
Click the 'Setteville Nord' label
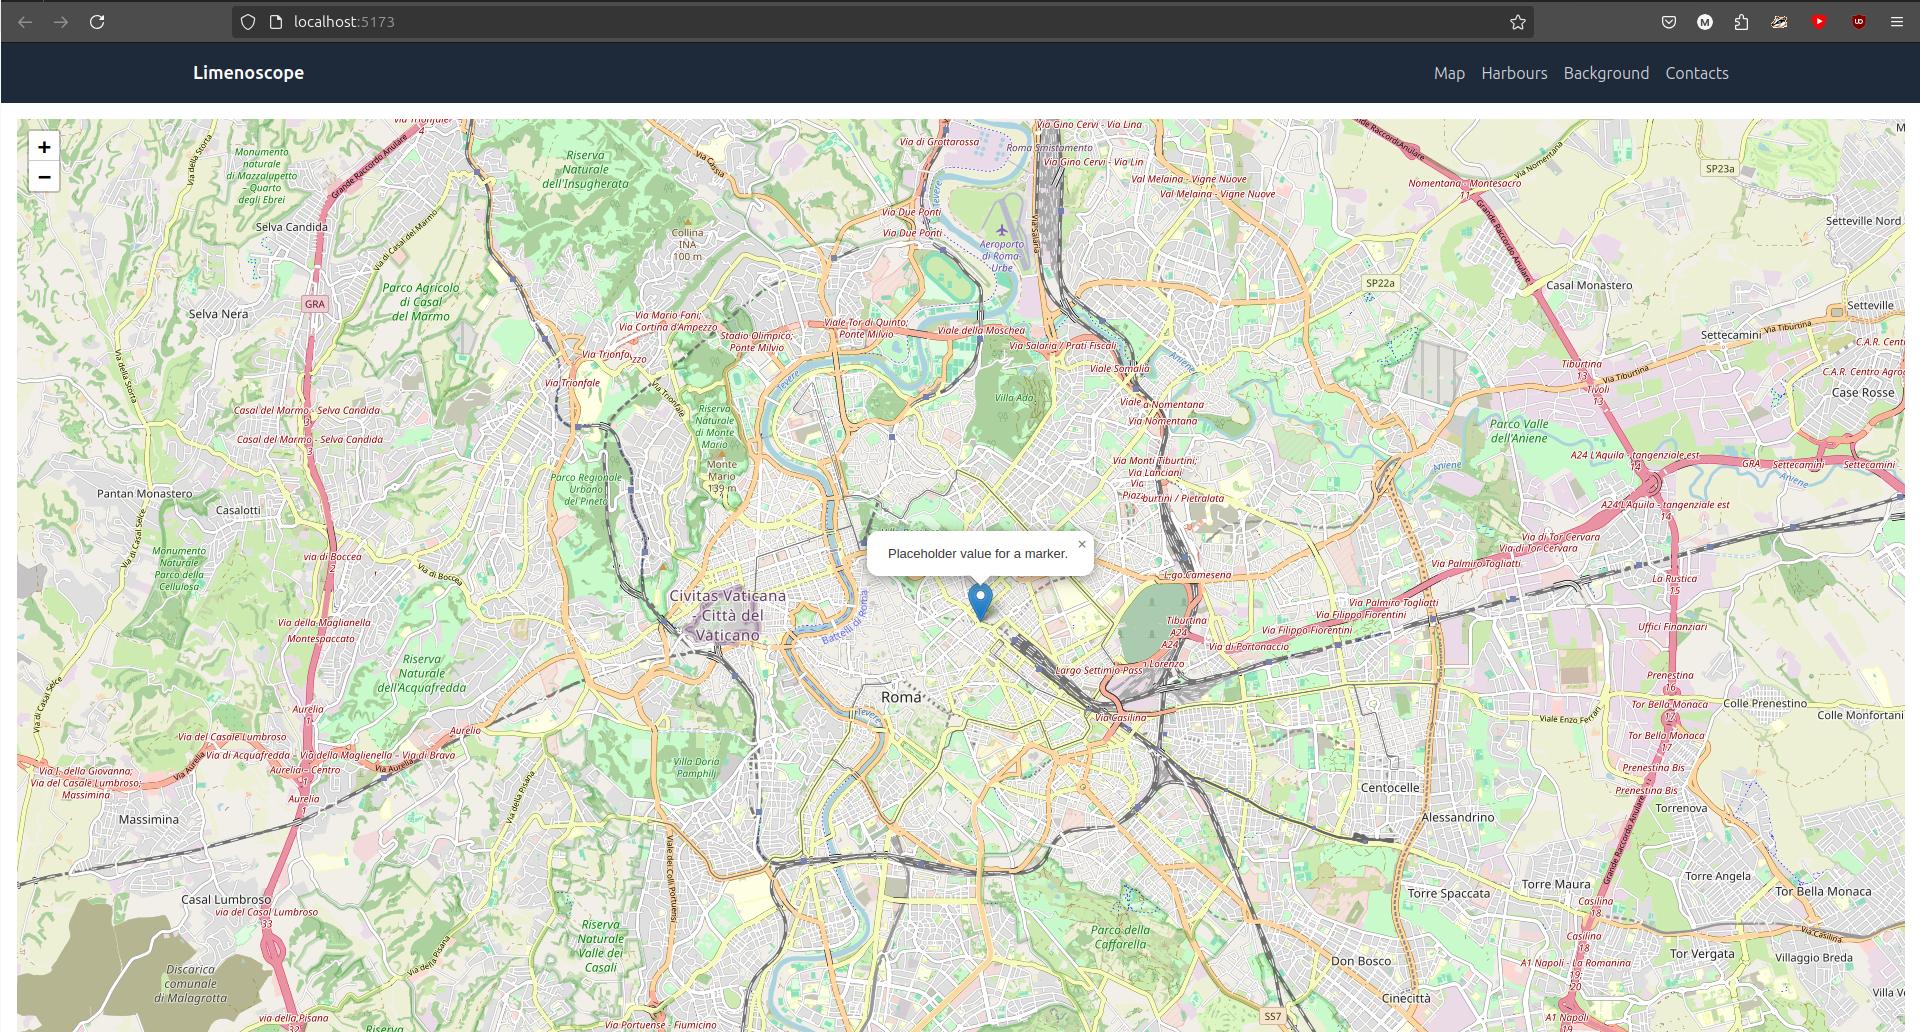[x=1863, y=222]
